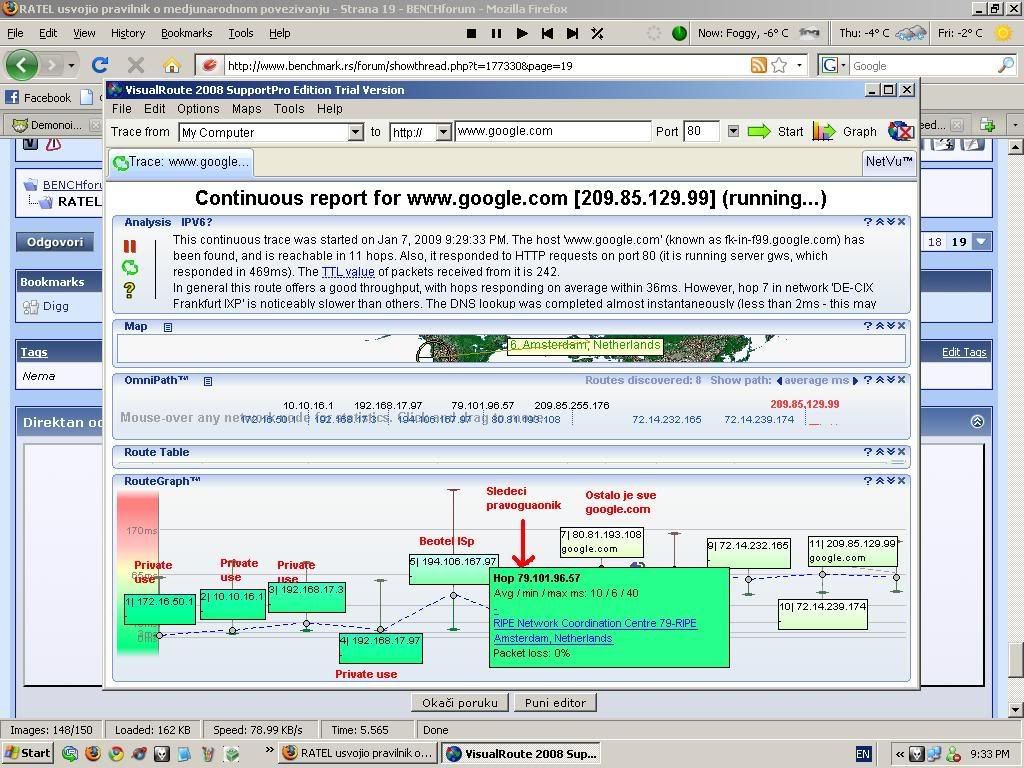Click the Firefox home icon
Viewport: 1024px width, 768px height.
coord(171,65)
